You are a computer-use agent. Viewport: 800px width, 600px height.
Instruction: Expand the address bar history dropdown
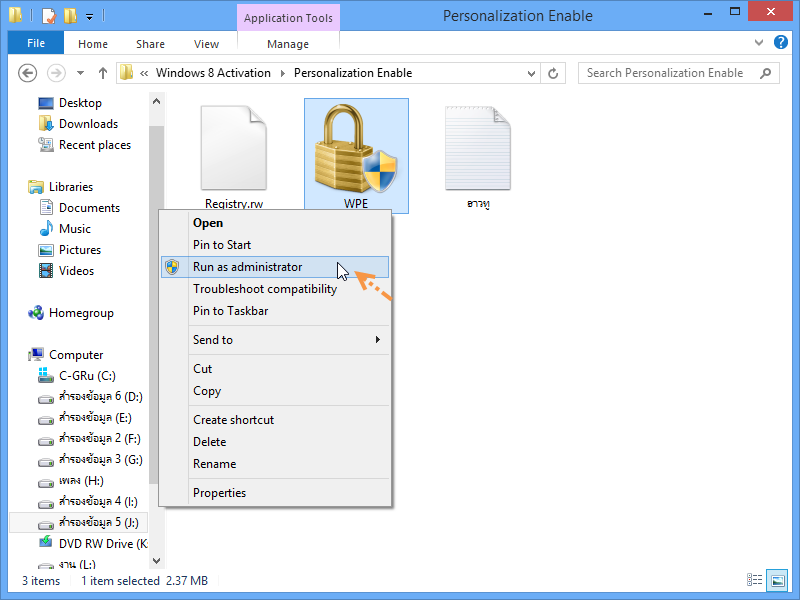531,73
